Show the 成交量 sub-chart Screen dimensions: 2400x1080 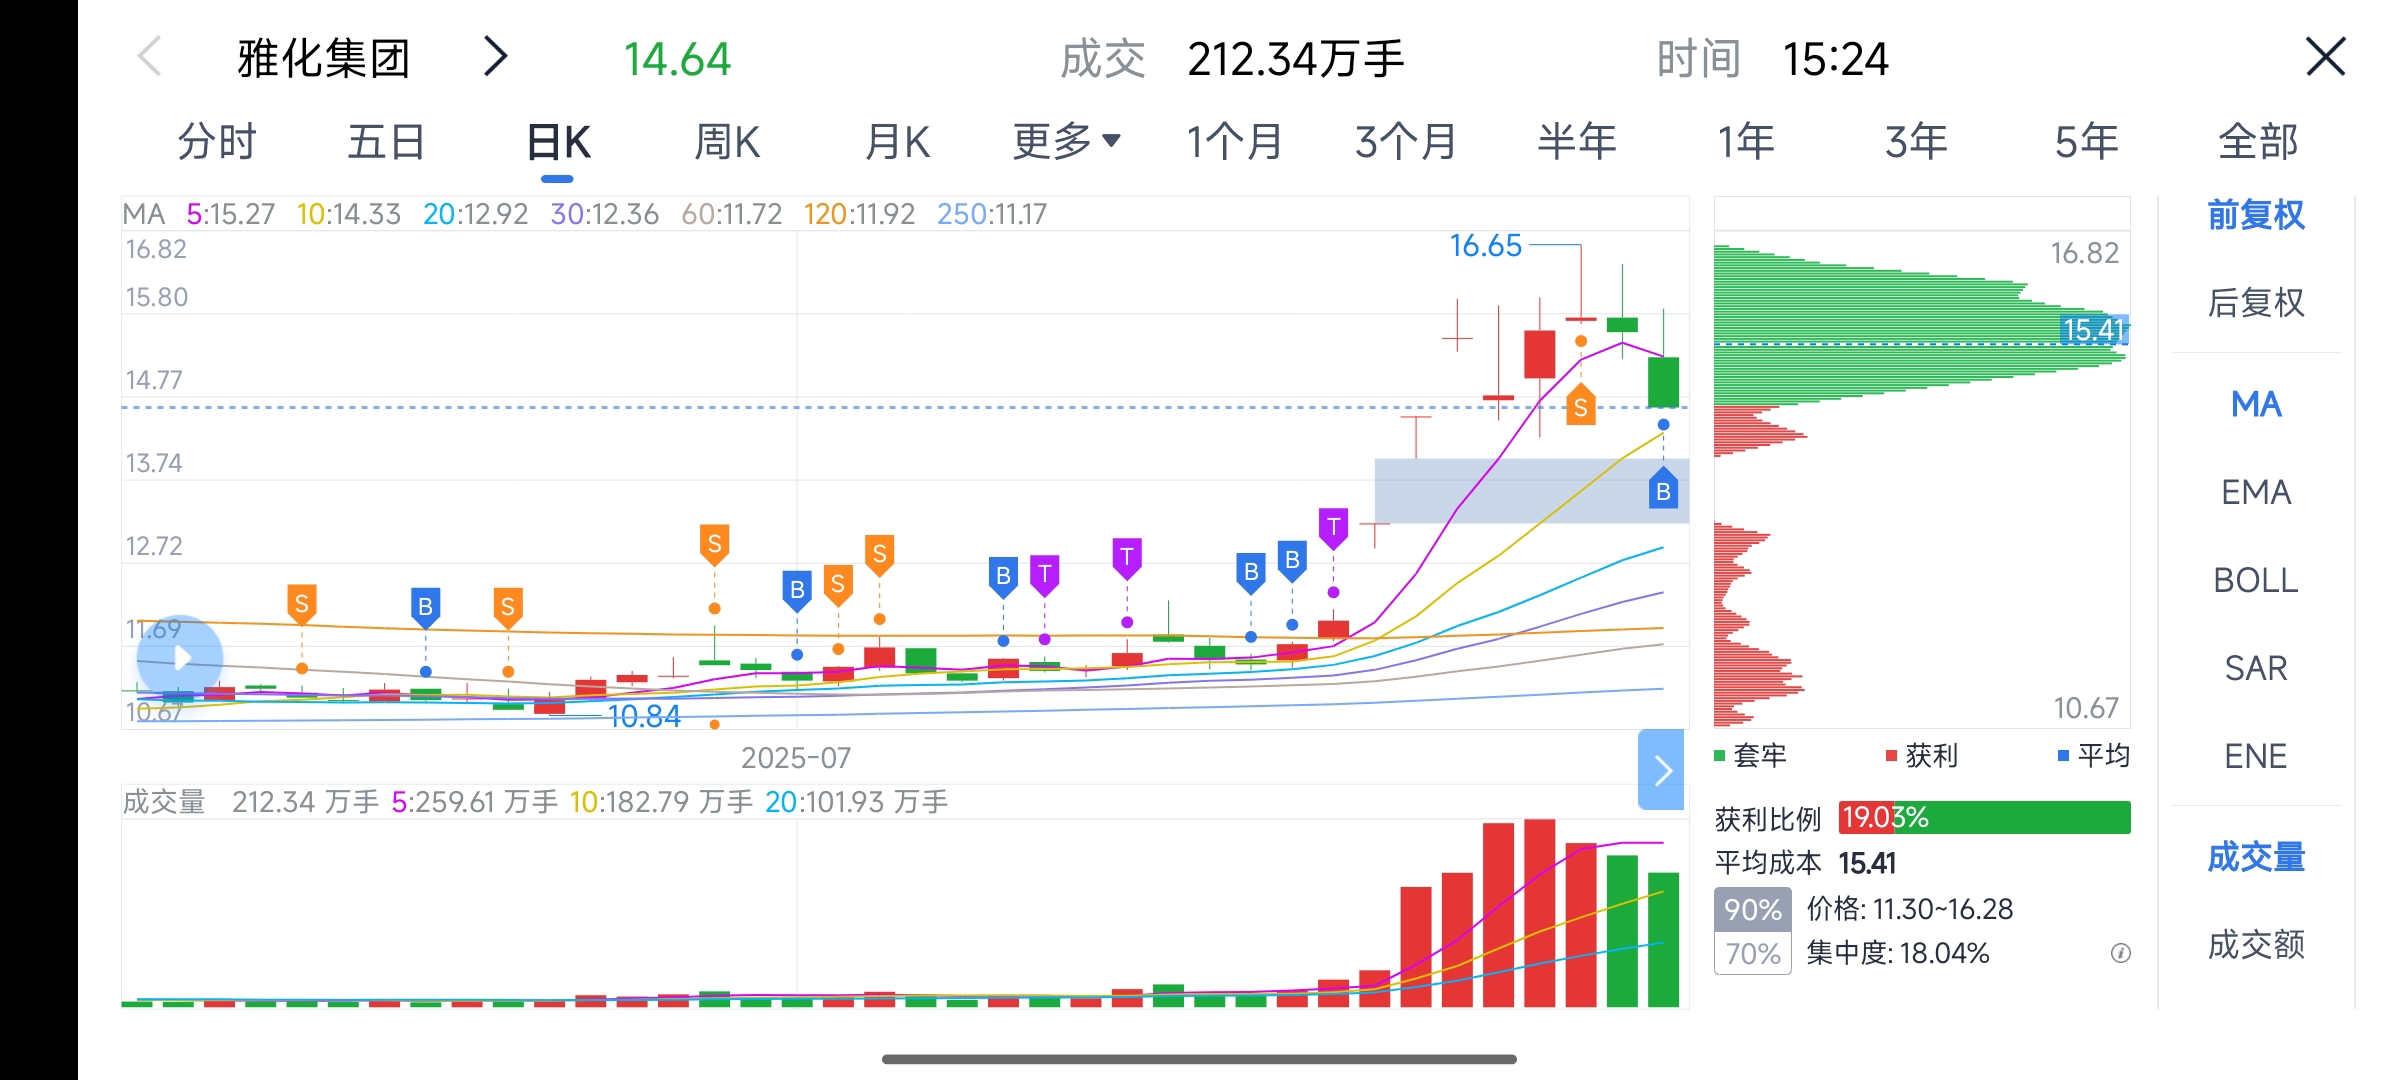2256,857
